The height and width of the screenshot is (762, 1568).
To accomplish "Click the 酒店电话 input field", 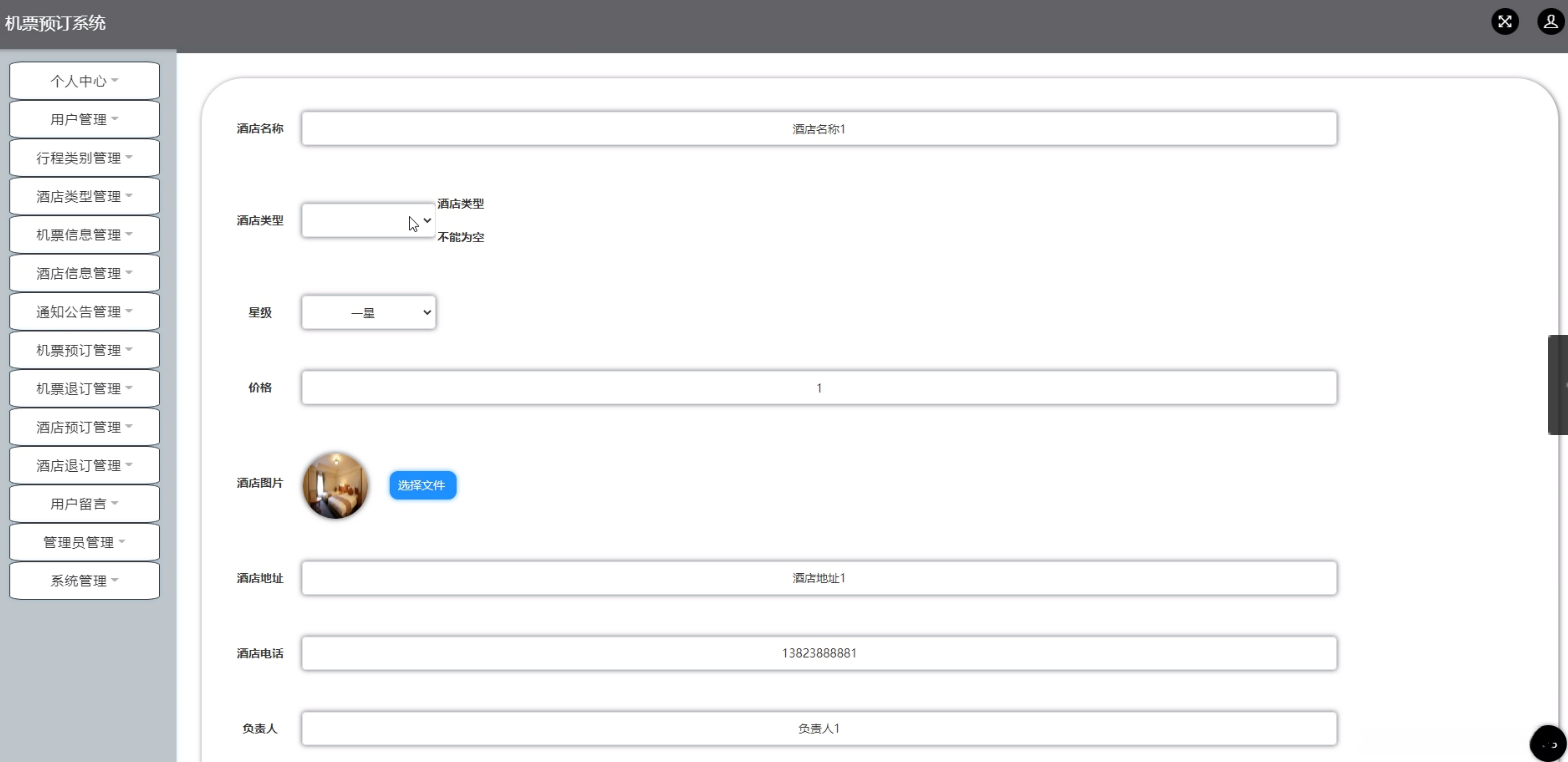I will 819,654.
